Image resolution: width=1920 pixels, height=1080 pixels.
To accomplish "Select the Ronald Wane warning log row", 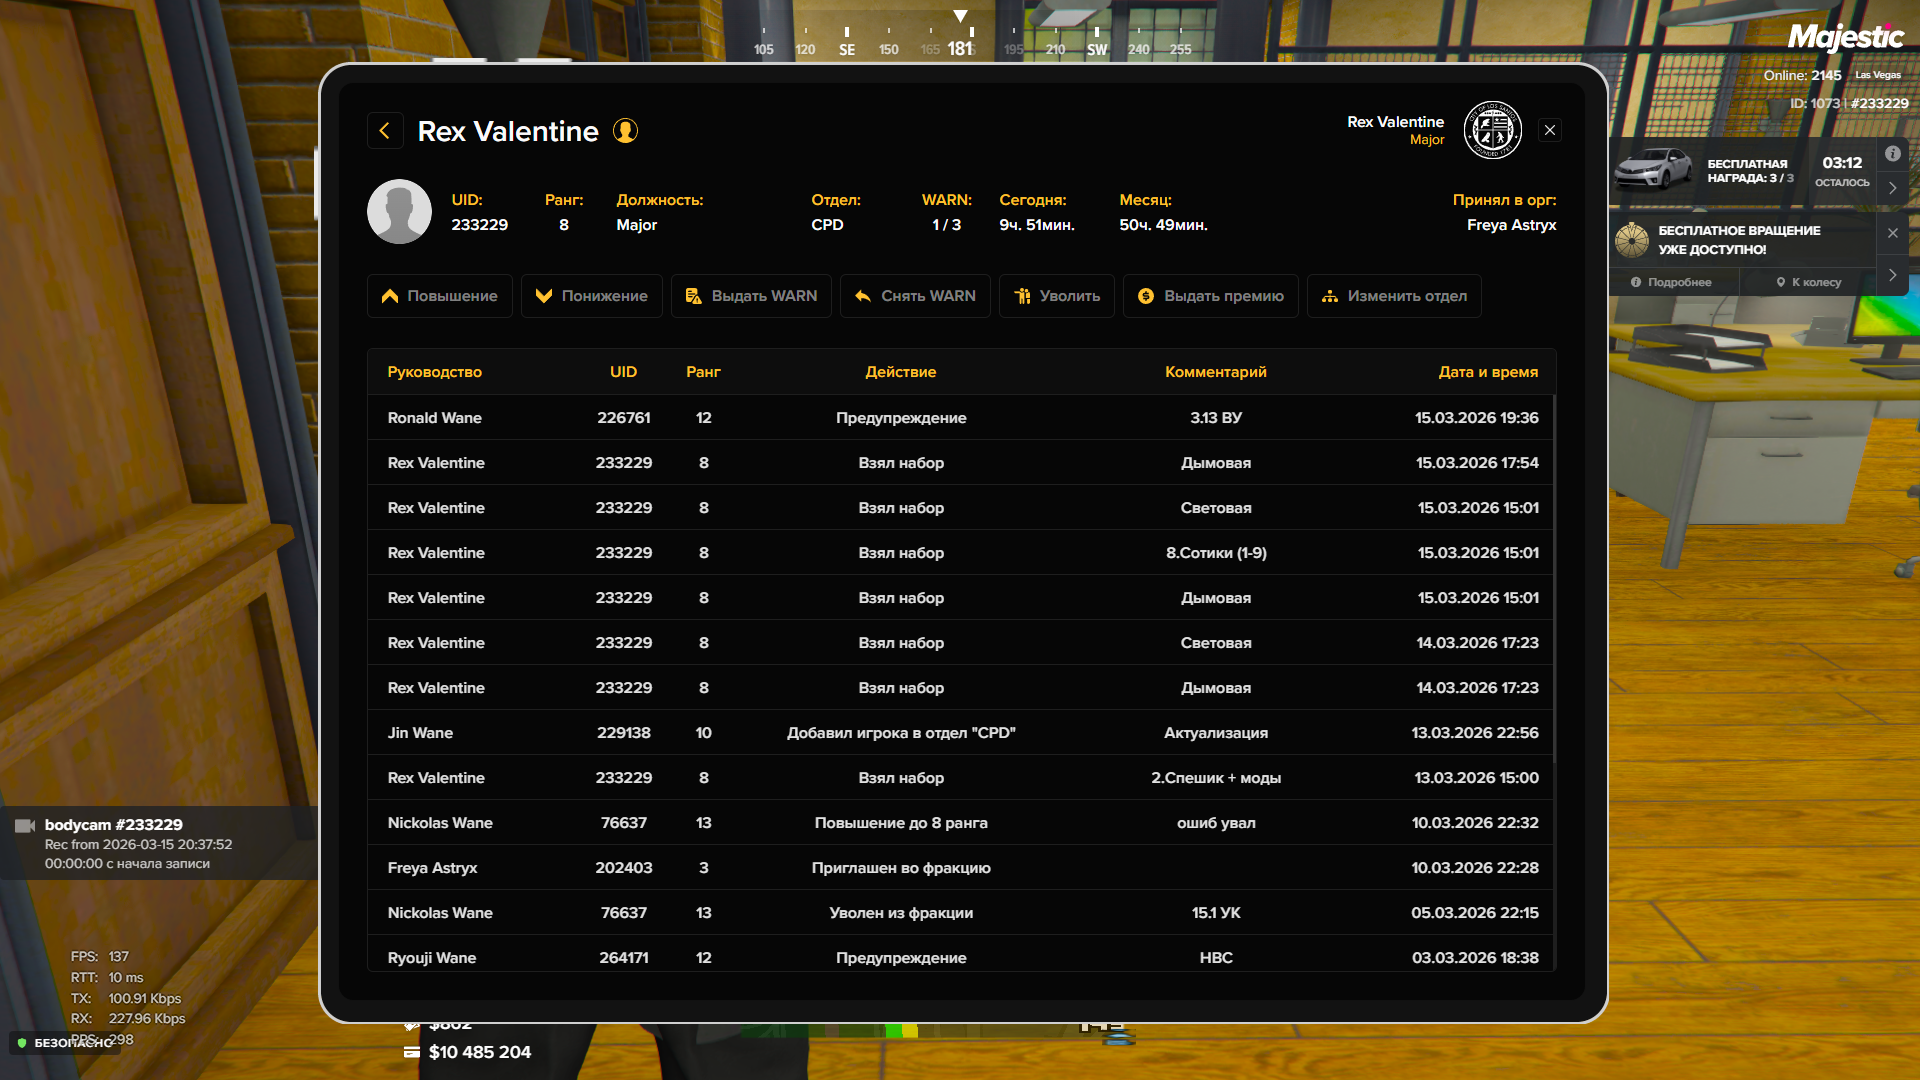I will (960, 418).
